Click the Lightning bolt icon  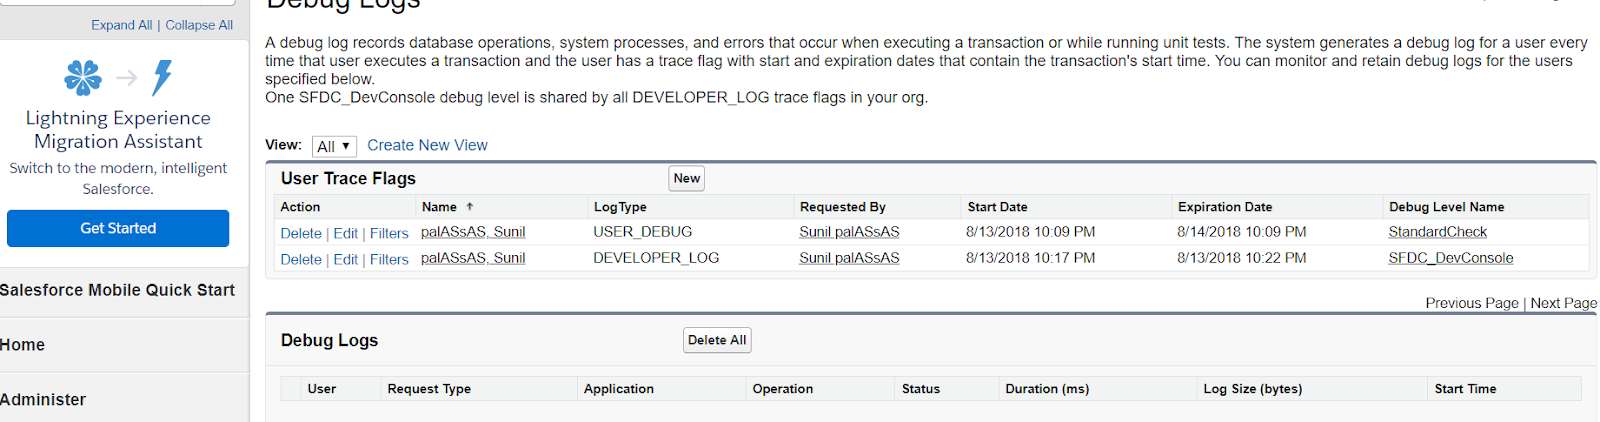[162, 77]
